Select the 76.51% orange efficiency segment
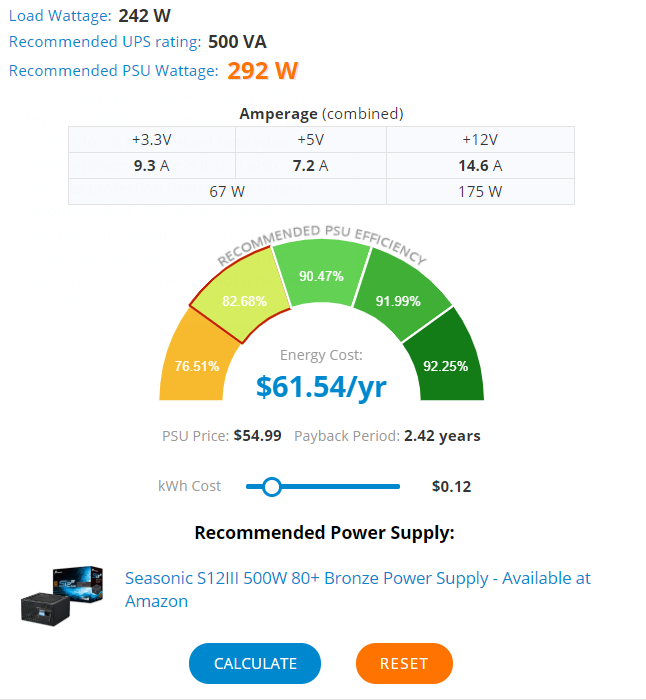 click(196, 365)
